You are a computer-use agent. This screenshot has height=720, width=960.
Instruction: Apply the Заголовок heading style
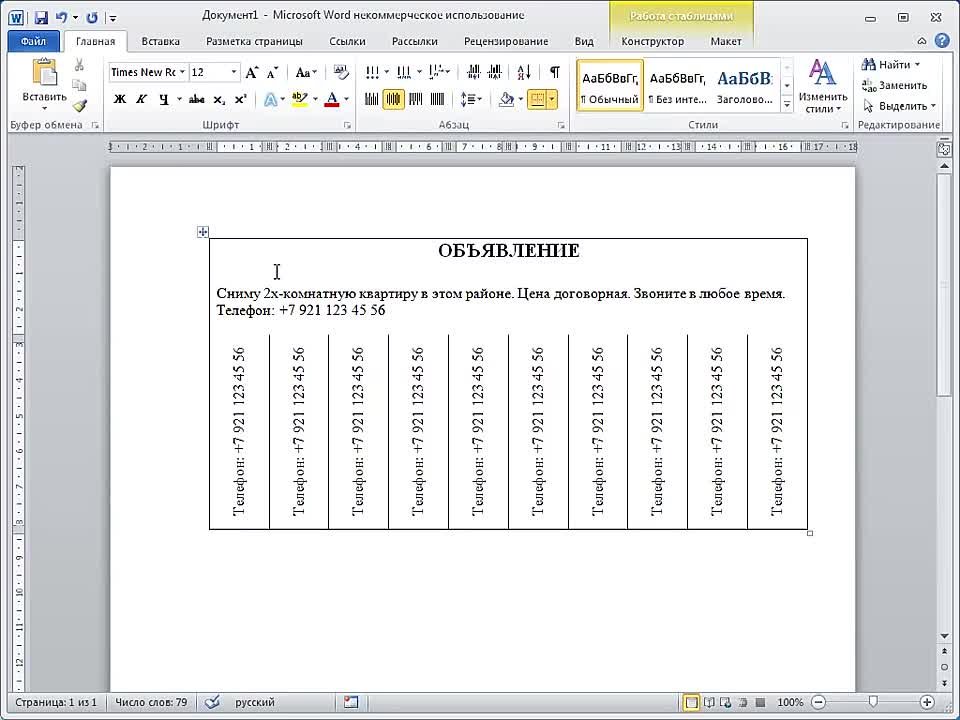click(745, 86)
